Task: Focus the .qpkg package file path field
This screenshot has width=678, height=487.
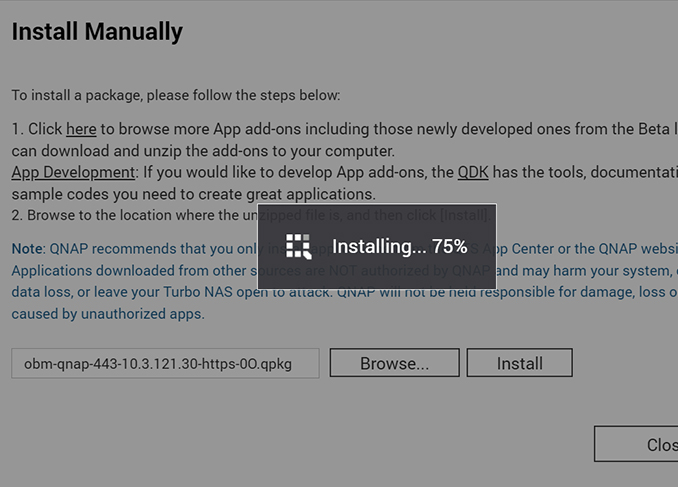Action: [165, 363]
